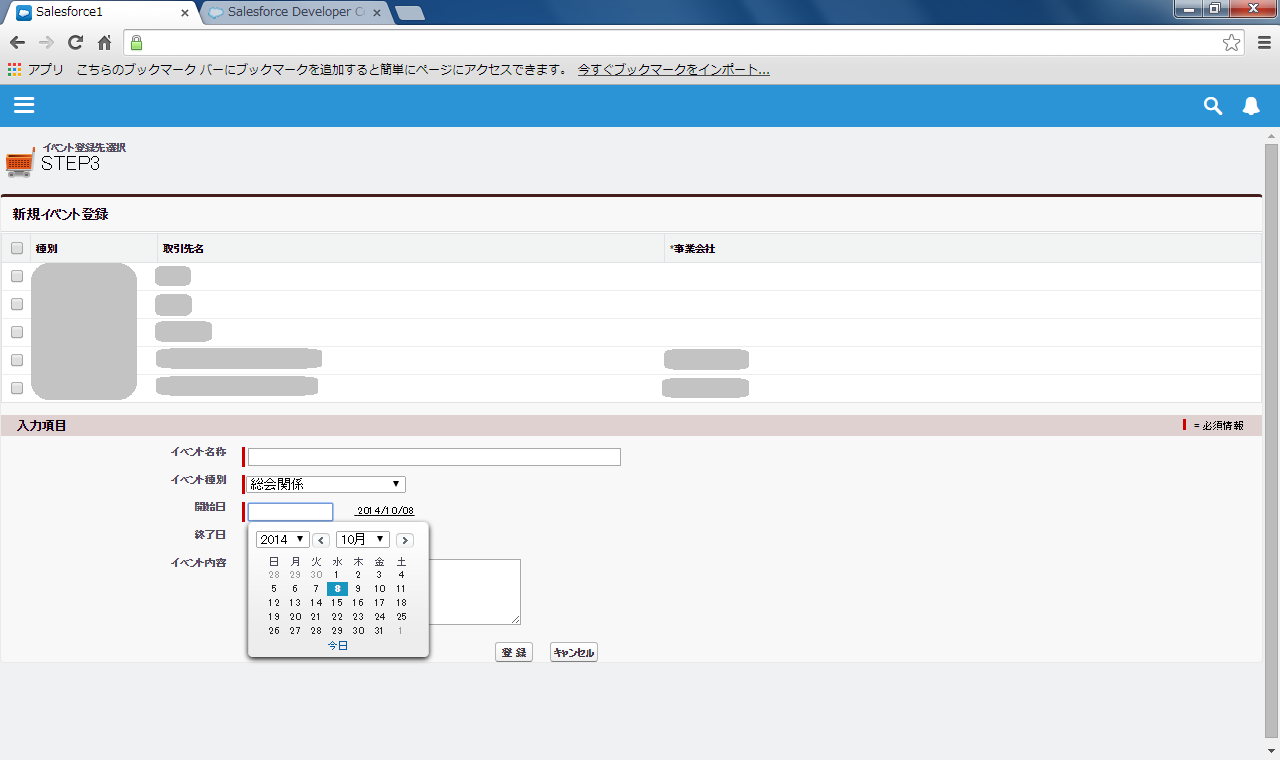Pick date 25 in the calendar
The image size is (1280, 760).
tap(401, 617)
